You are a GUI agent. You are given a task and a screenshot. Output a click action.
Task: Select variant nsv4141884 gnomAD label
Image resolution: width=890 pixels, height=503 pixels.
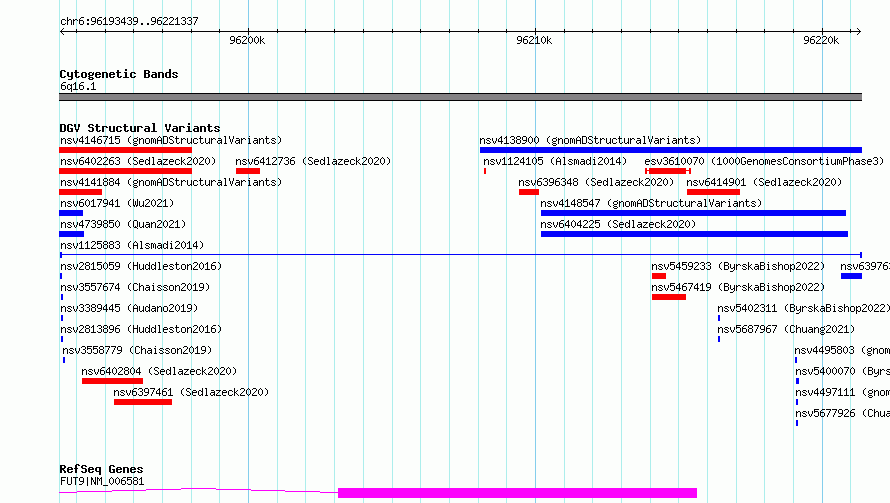(171, 182)
